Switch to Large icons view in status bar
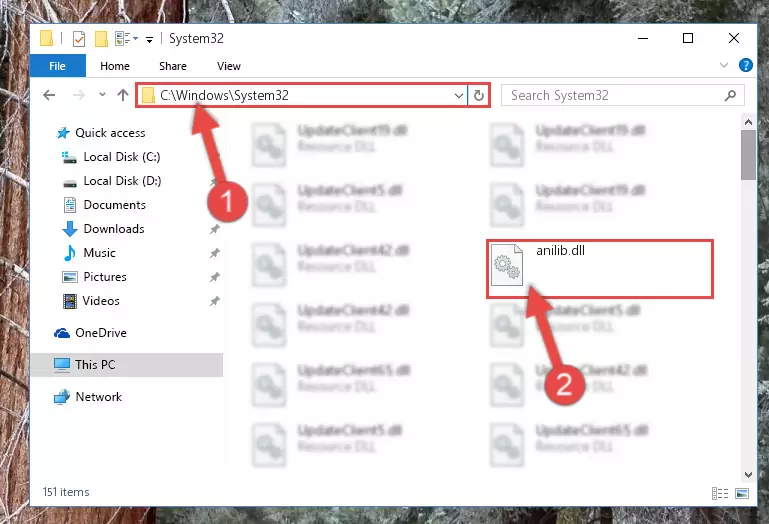 tap(742, 493)
